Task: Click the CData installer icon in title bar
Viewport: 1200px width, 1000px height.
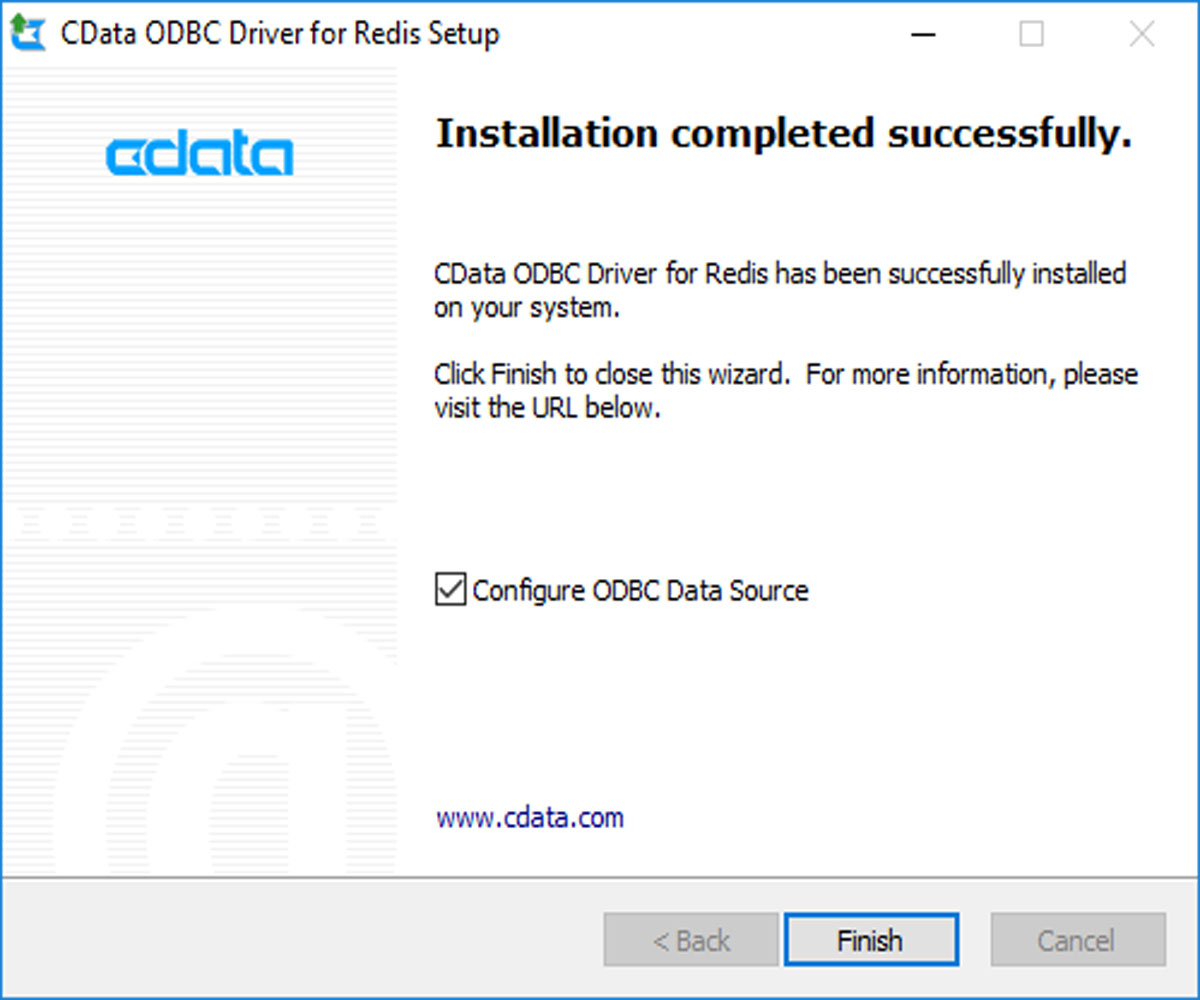Action: (25, 32)
